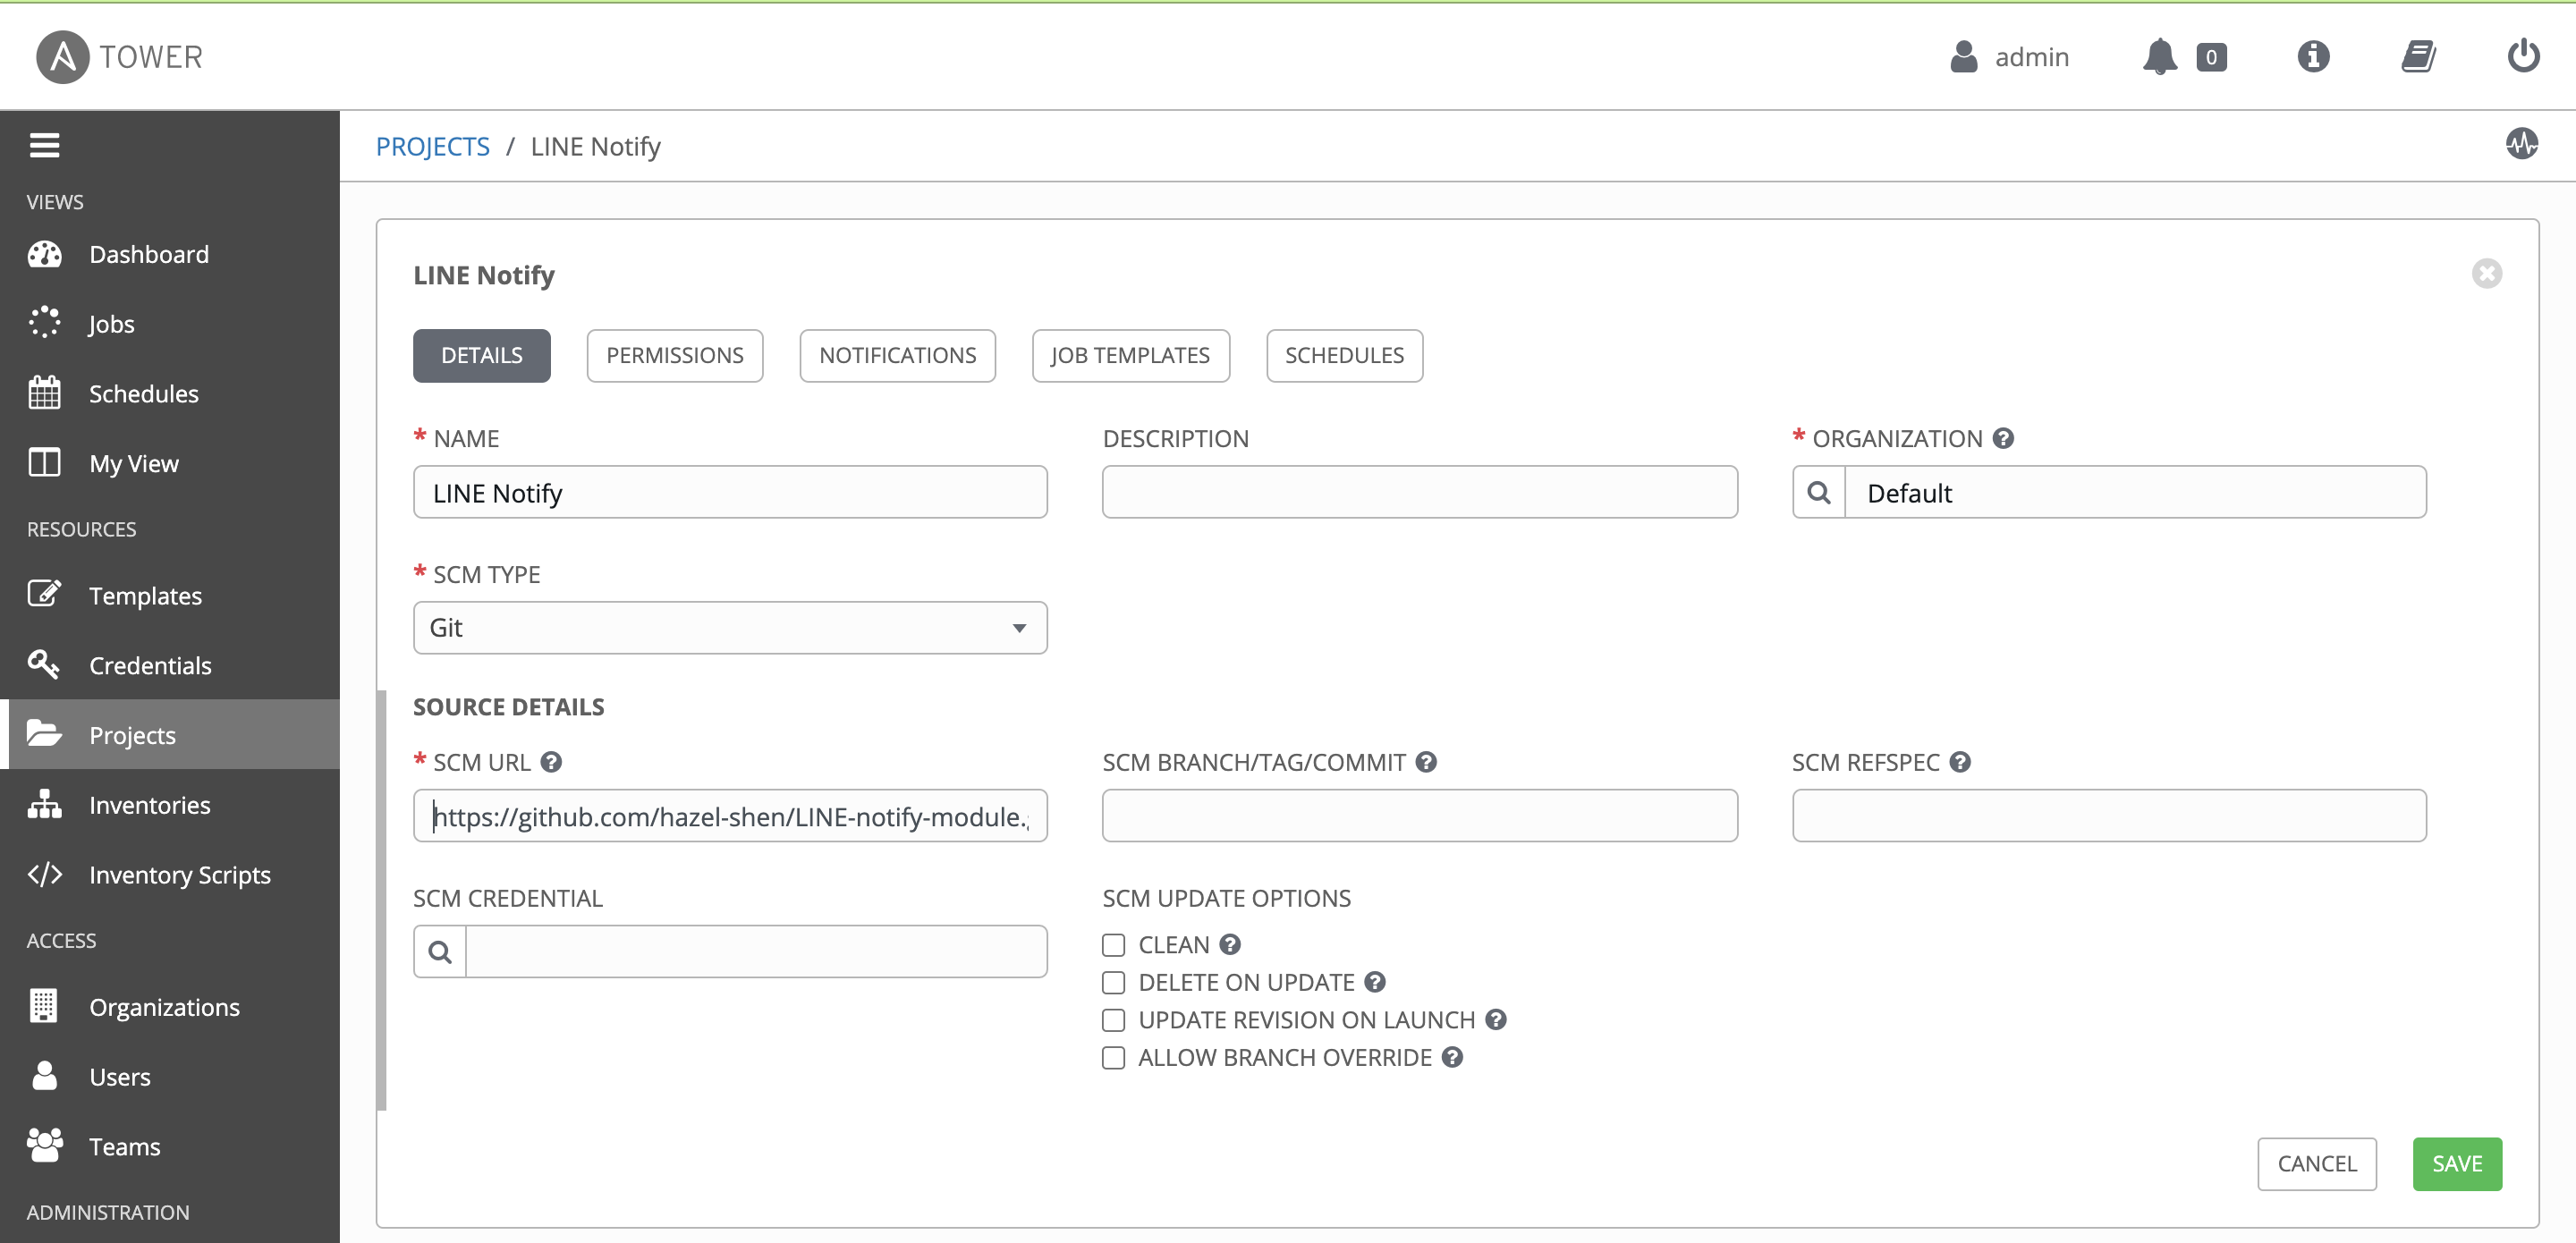Click the Save button

click(x=2457, y=1164)
